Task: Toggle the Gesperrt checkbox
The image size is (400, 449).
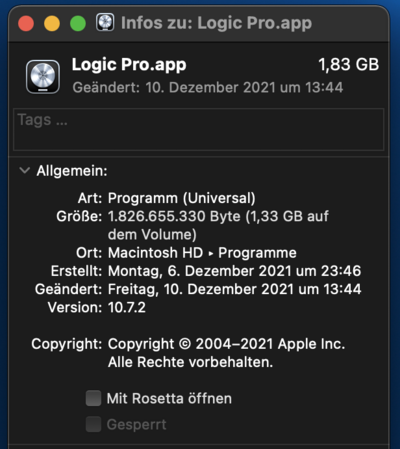Action: click(93, 424)
